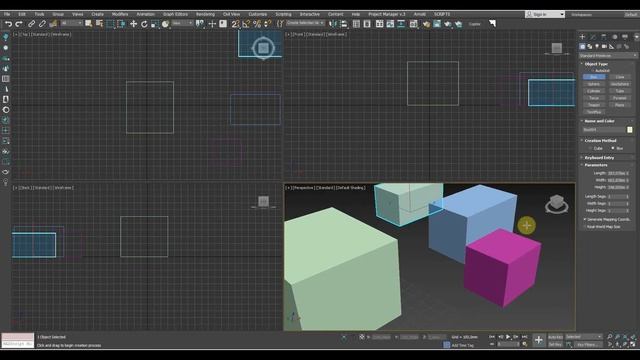The image size is (640, 360).
Task: Open the object color swatch
Action: pos(630,130)
